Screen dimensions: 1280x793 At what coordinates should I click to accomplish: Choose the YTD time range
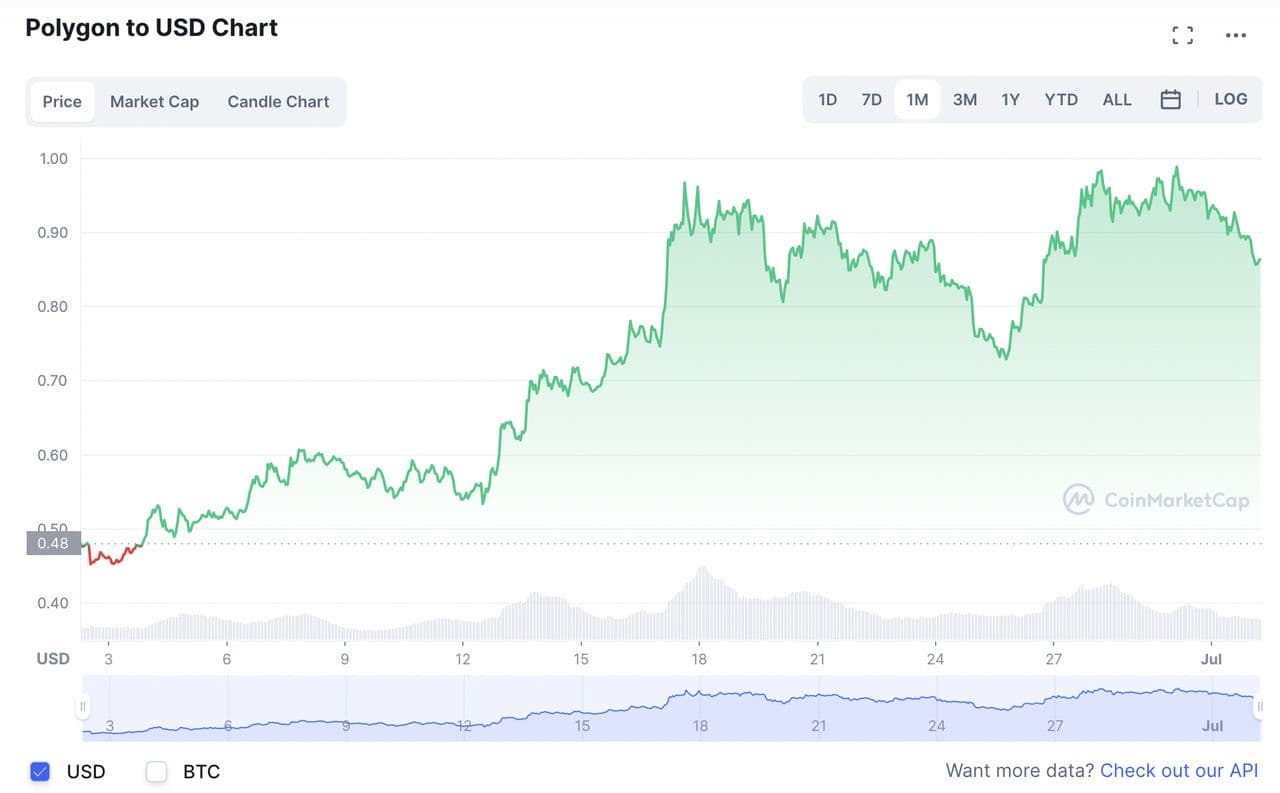(1061, 100)
